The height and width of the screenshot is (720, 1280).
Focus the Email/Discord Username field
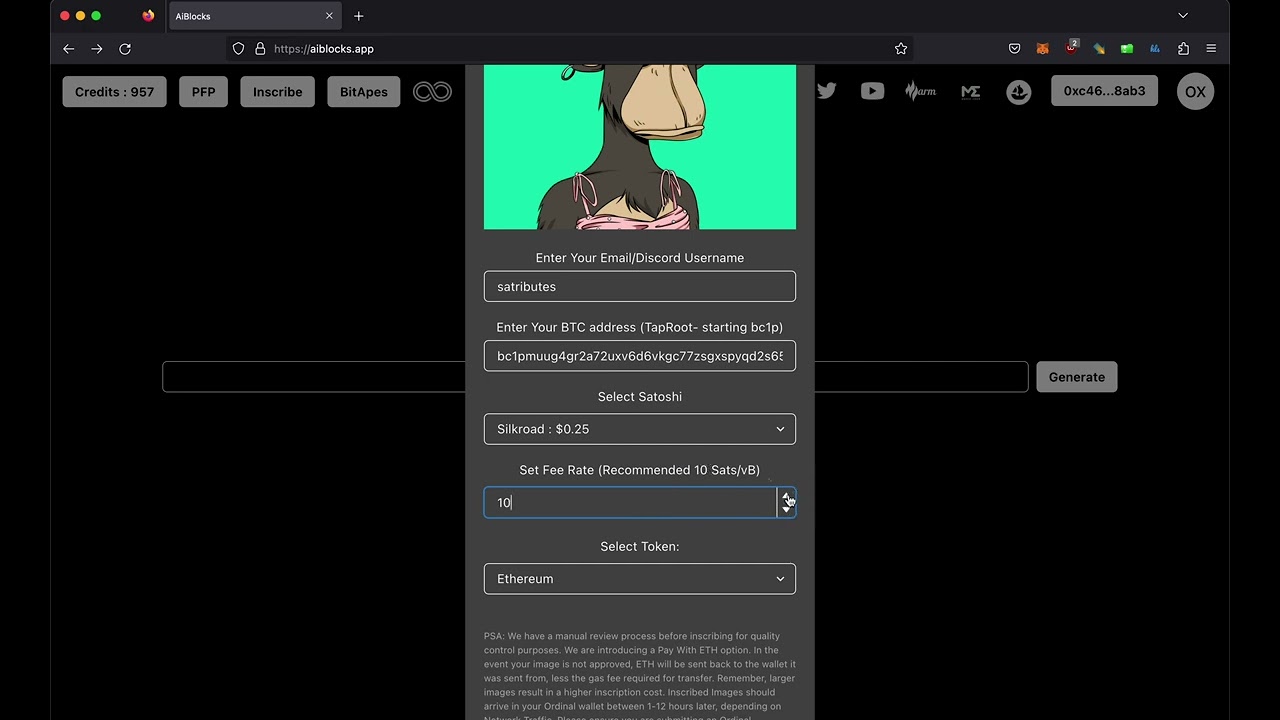tap(640, 286)
